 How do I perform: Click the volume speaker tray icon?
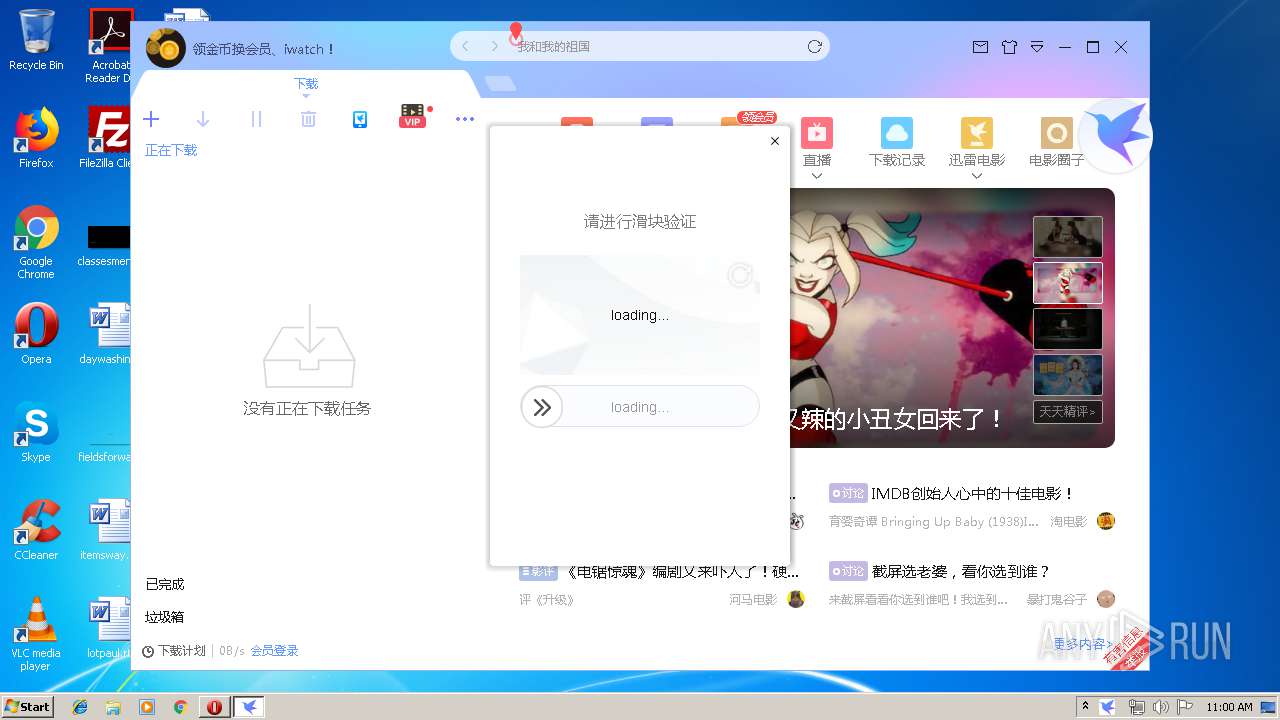tap(1161, 707)
